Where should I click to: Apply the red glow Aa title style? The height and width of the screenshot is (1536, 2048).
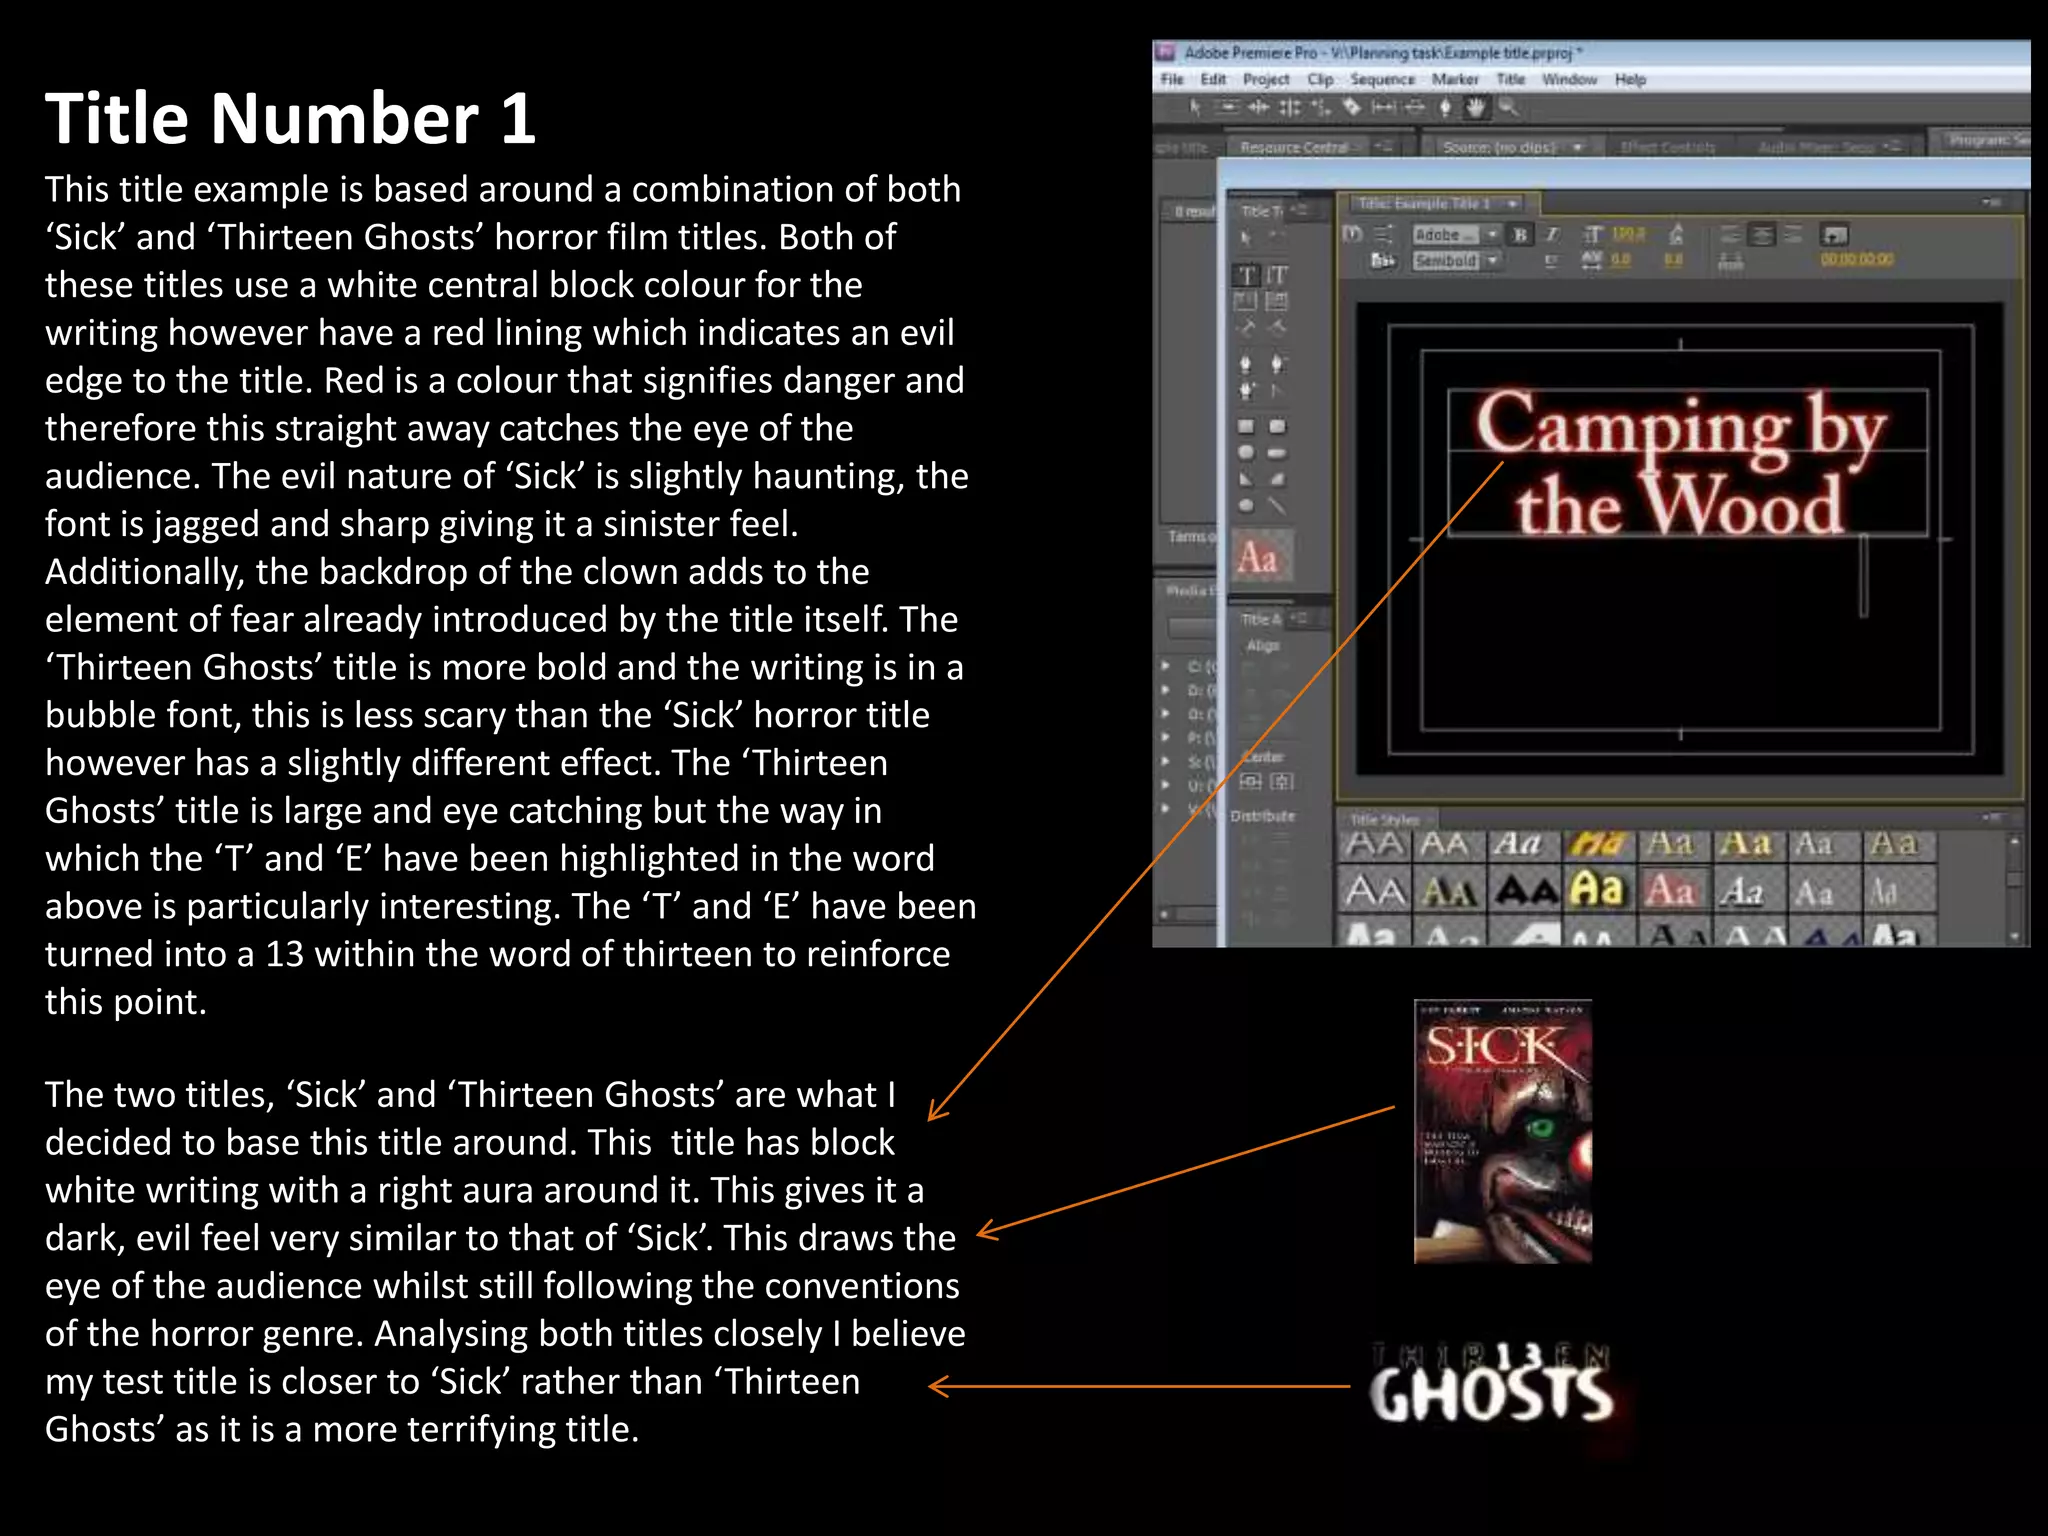point(1669,889)
